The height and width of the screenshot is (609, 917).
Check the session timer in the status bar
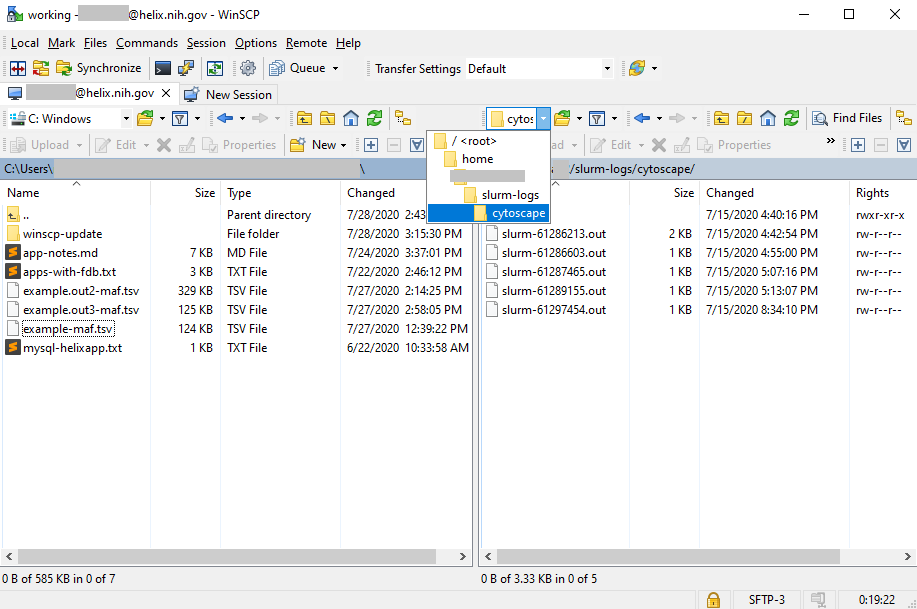click(x=877, y=600)
